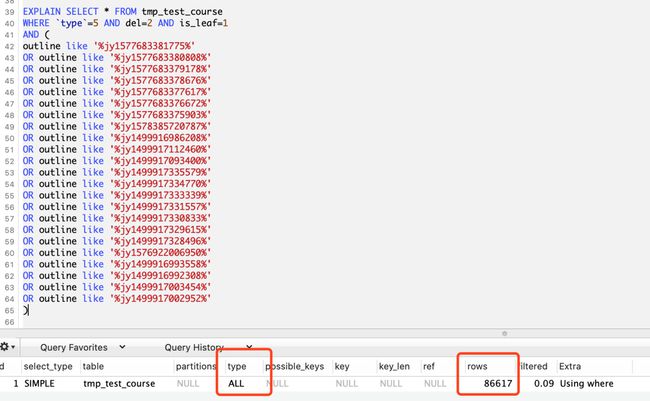Place cursor on the WHERE clause line 40
Screen dimensions: 650x401
(x=125, y=23)
